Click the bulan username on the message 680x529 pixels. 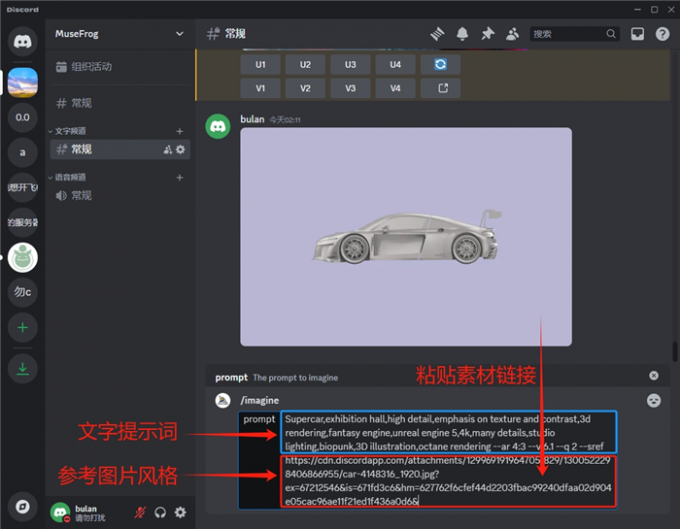(x=252, y=119)
